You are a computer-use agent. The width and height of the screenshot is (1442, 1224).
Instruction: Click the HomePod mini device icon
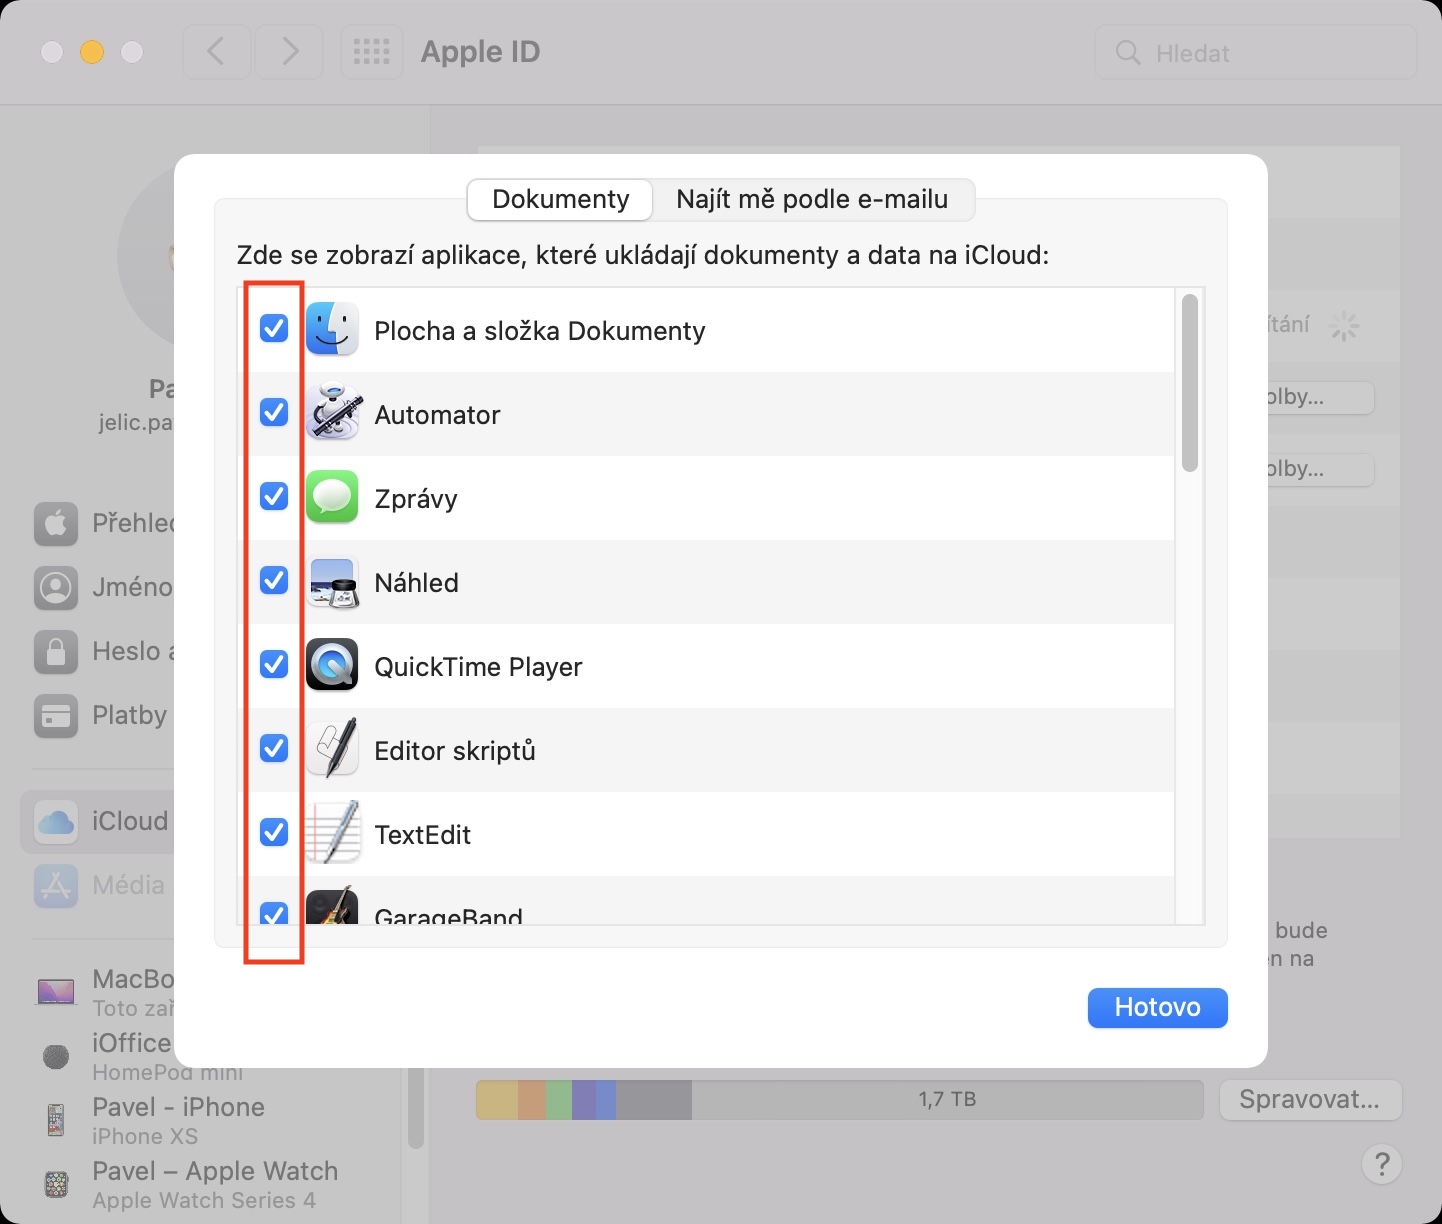pyautogui.click(x=56, y=1056)
